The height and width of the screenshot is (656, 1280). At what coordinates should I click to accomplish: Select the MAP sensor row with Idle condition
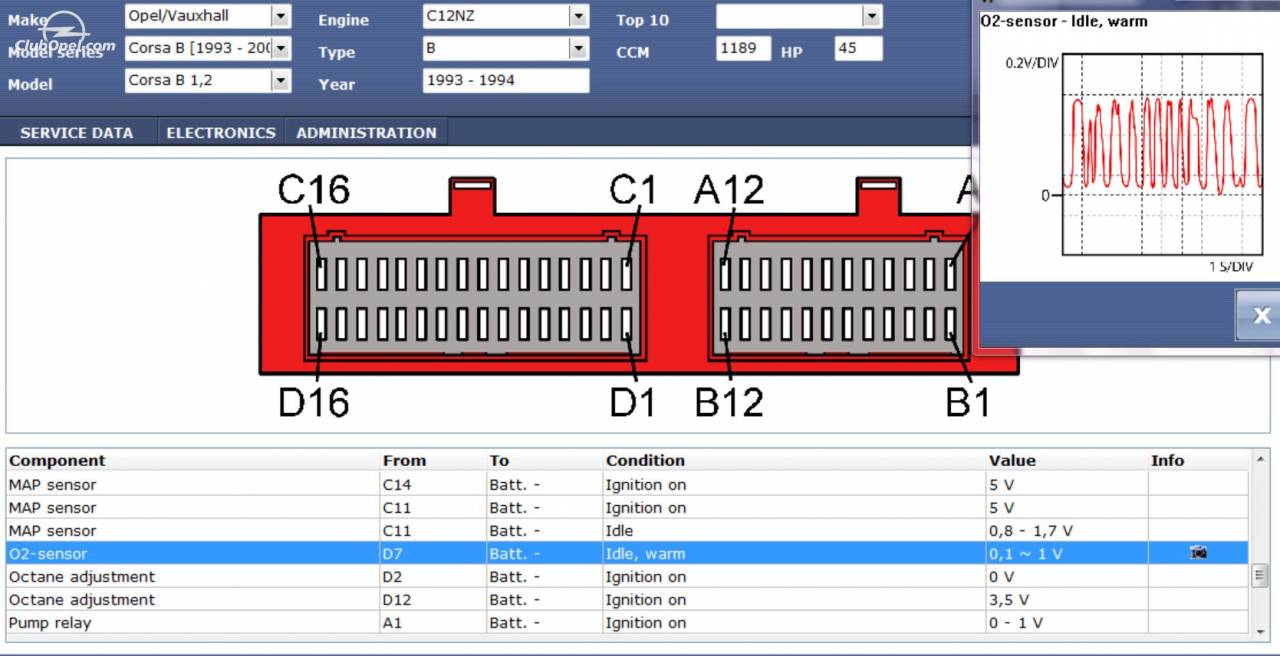coord(628,530)
